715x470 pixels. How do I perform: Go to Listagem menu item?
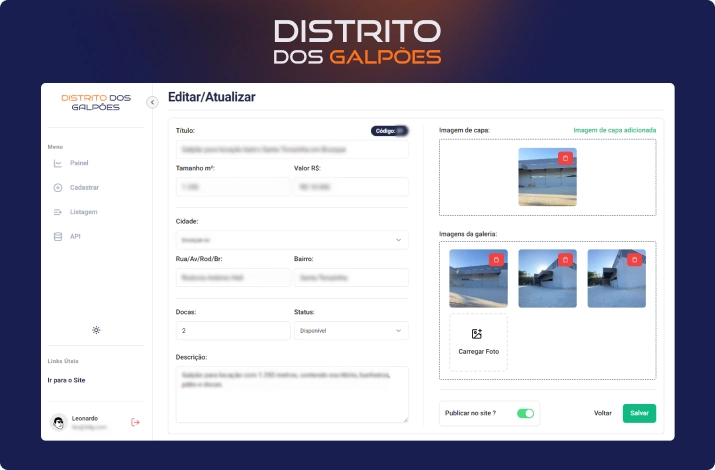(x=83, y=212)
